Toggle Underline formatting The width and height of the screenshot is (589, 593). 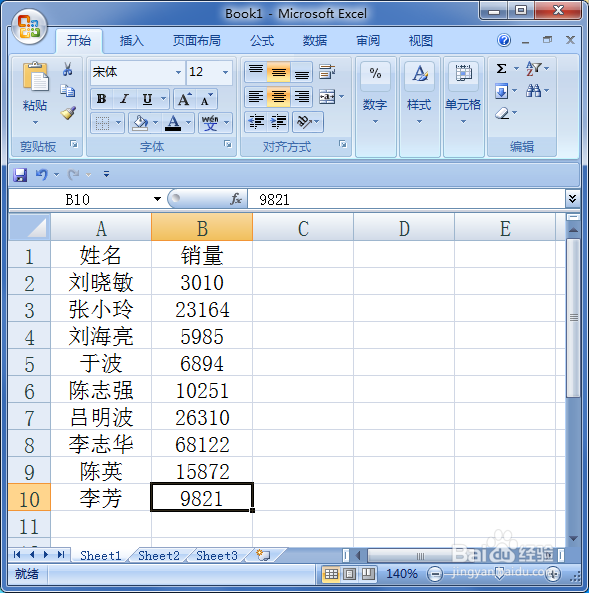147,99
